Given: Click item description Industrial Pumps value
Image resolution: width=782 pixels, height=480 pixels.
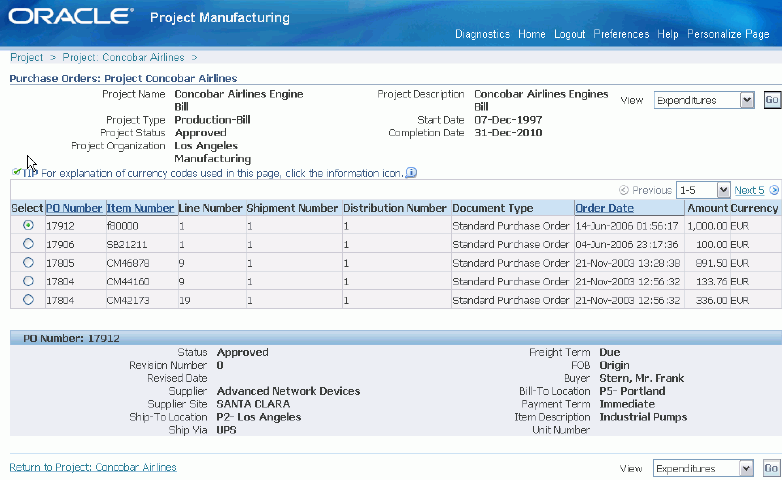Looking at the screenshot, I should click(643, 417).
